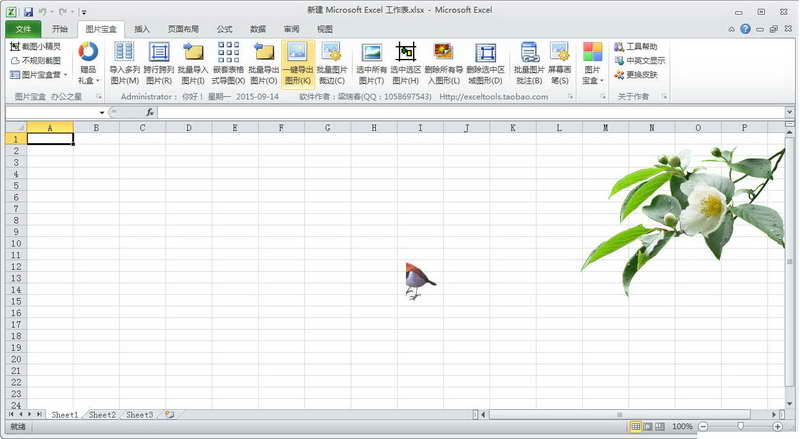The height and width of the screenshot is (439, 800).
Task: Click the fx Insert Function button
Action: pyautogui.click(x=150, y=112)
